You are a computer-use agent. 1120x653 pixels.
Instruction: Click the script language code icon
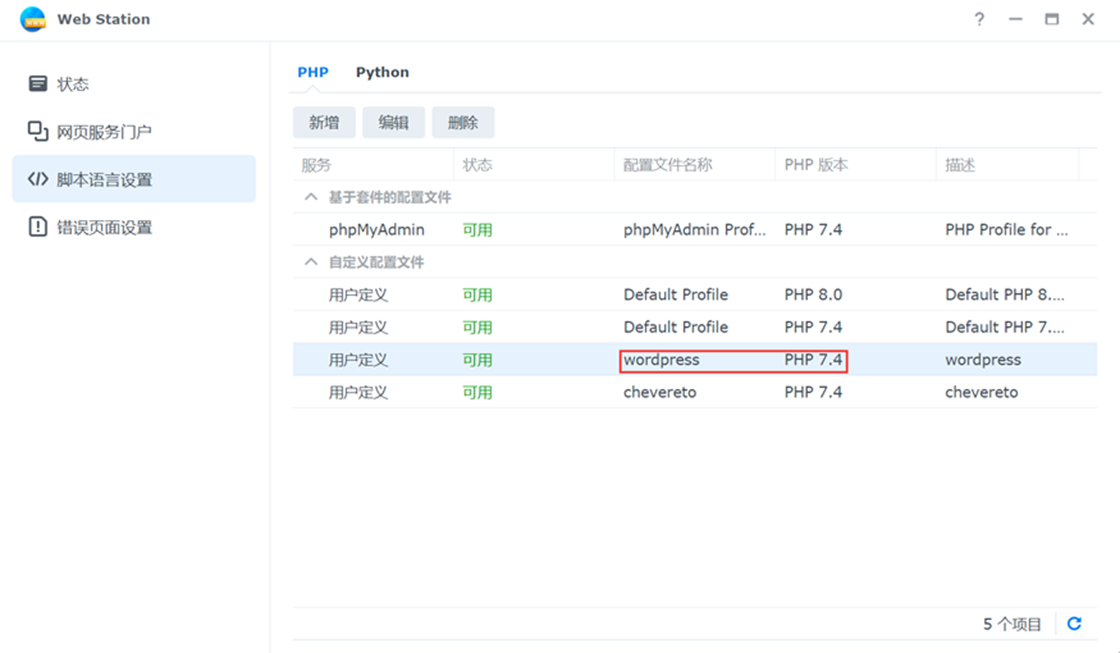point(38,179)
